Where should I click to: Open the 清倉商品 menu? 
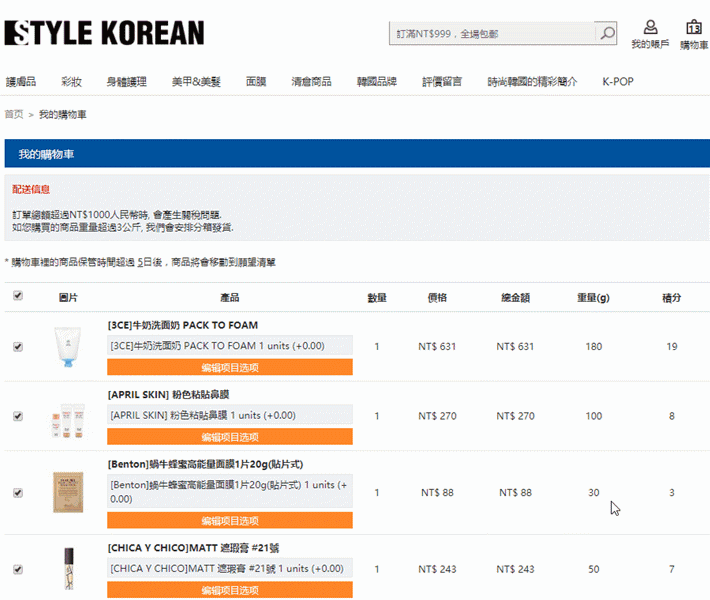[312, 82]
